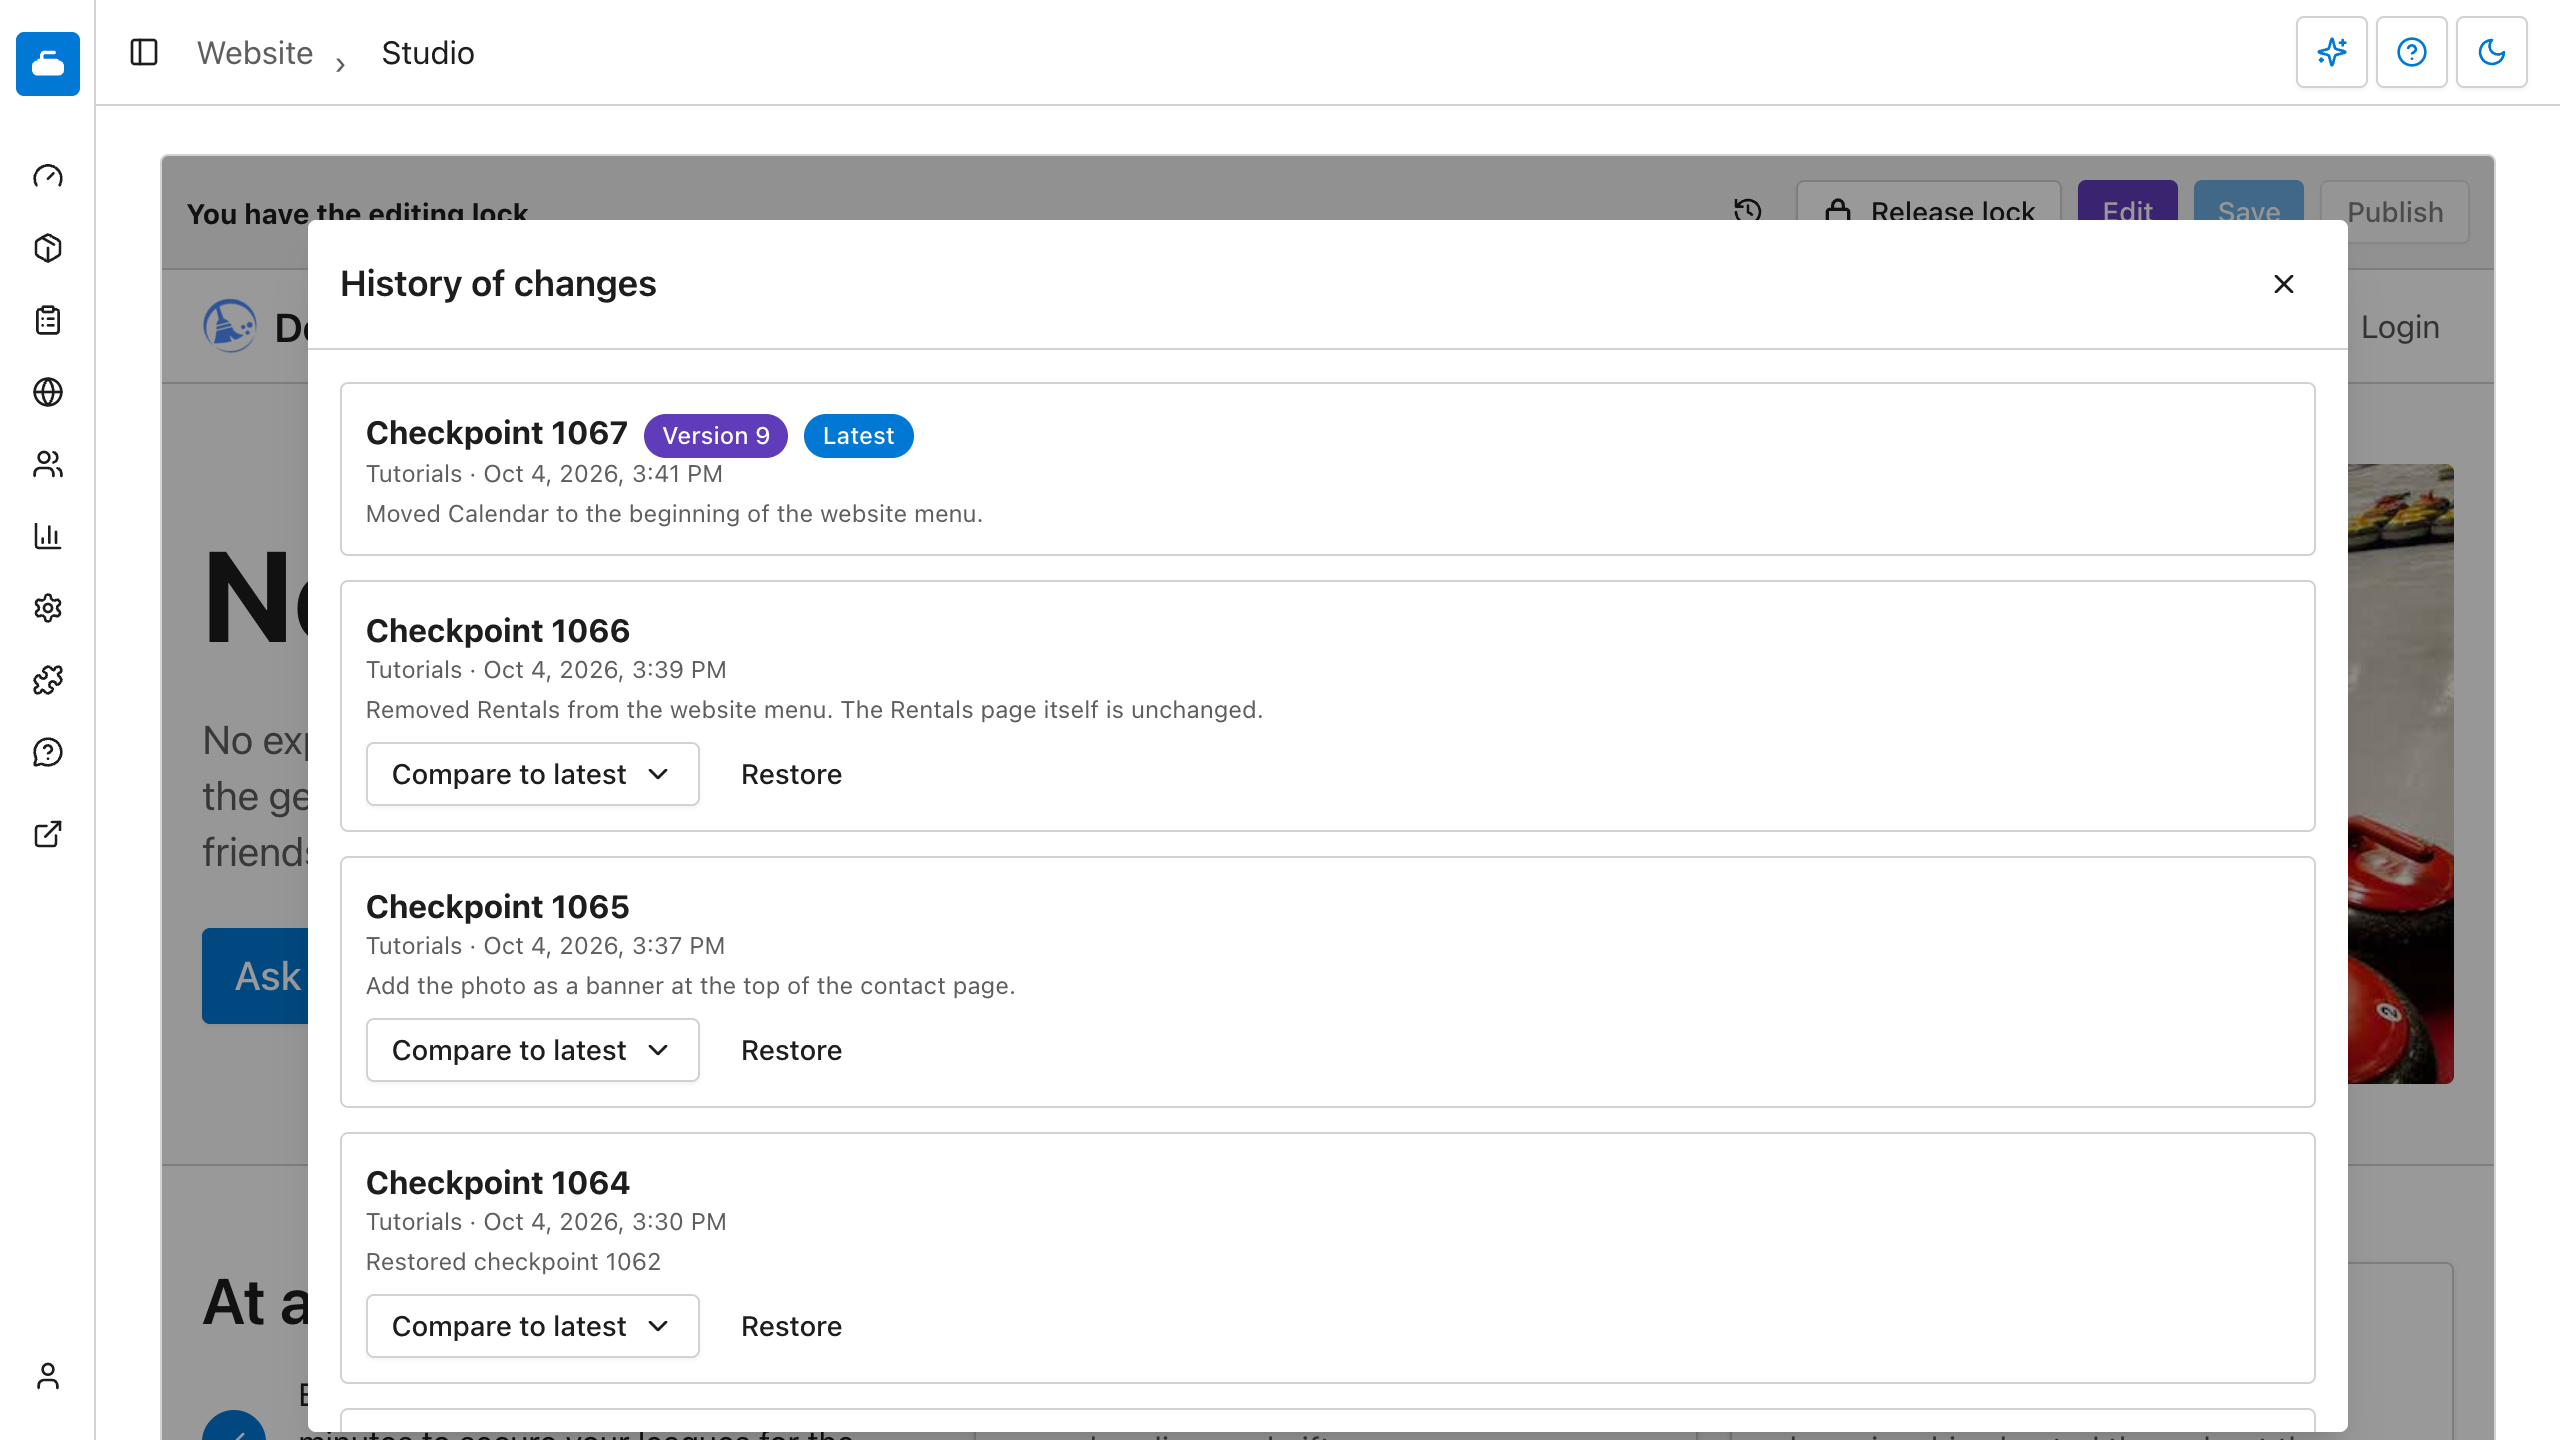Open the user profile icon at sidebar bottom

click(48, 1376)
